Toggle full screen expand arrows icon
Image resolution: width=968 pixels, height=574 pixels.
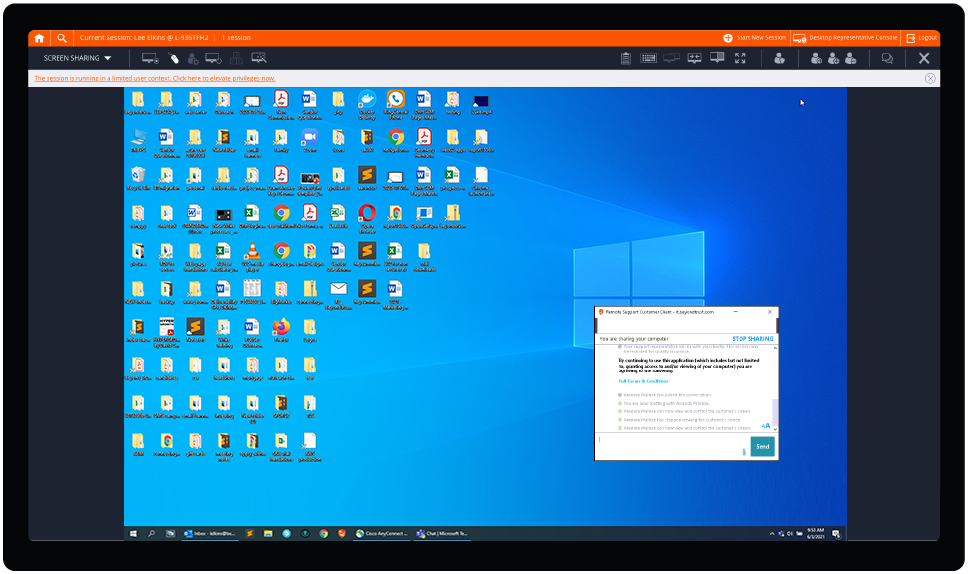pyautogui.click(x=740, y=58)
